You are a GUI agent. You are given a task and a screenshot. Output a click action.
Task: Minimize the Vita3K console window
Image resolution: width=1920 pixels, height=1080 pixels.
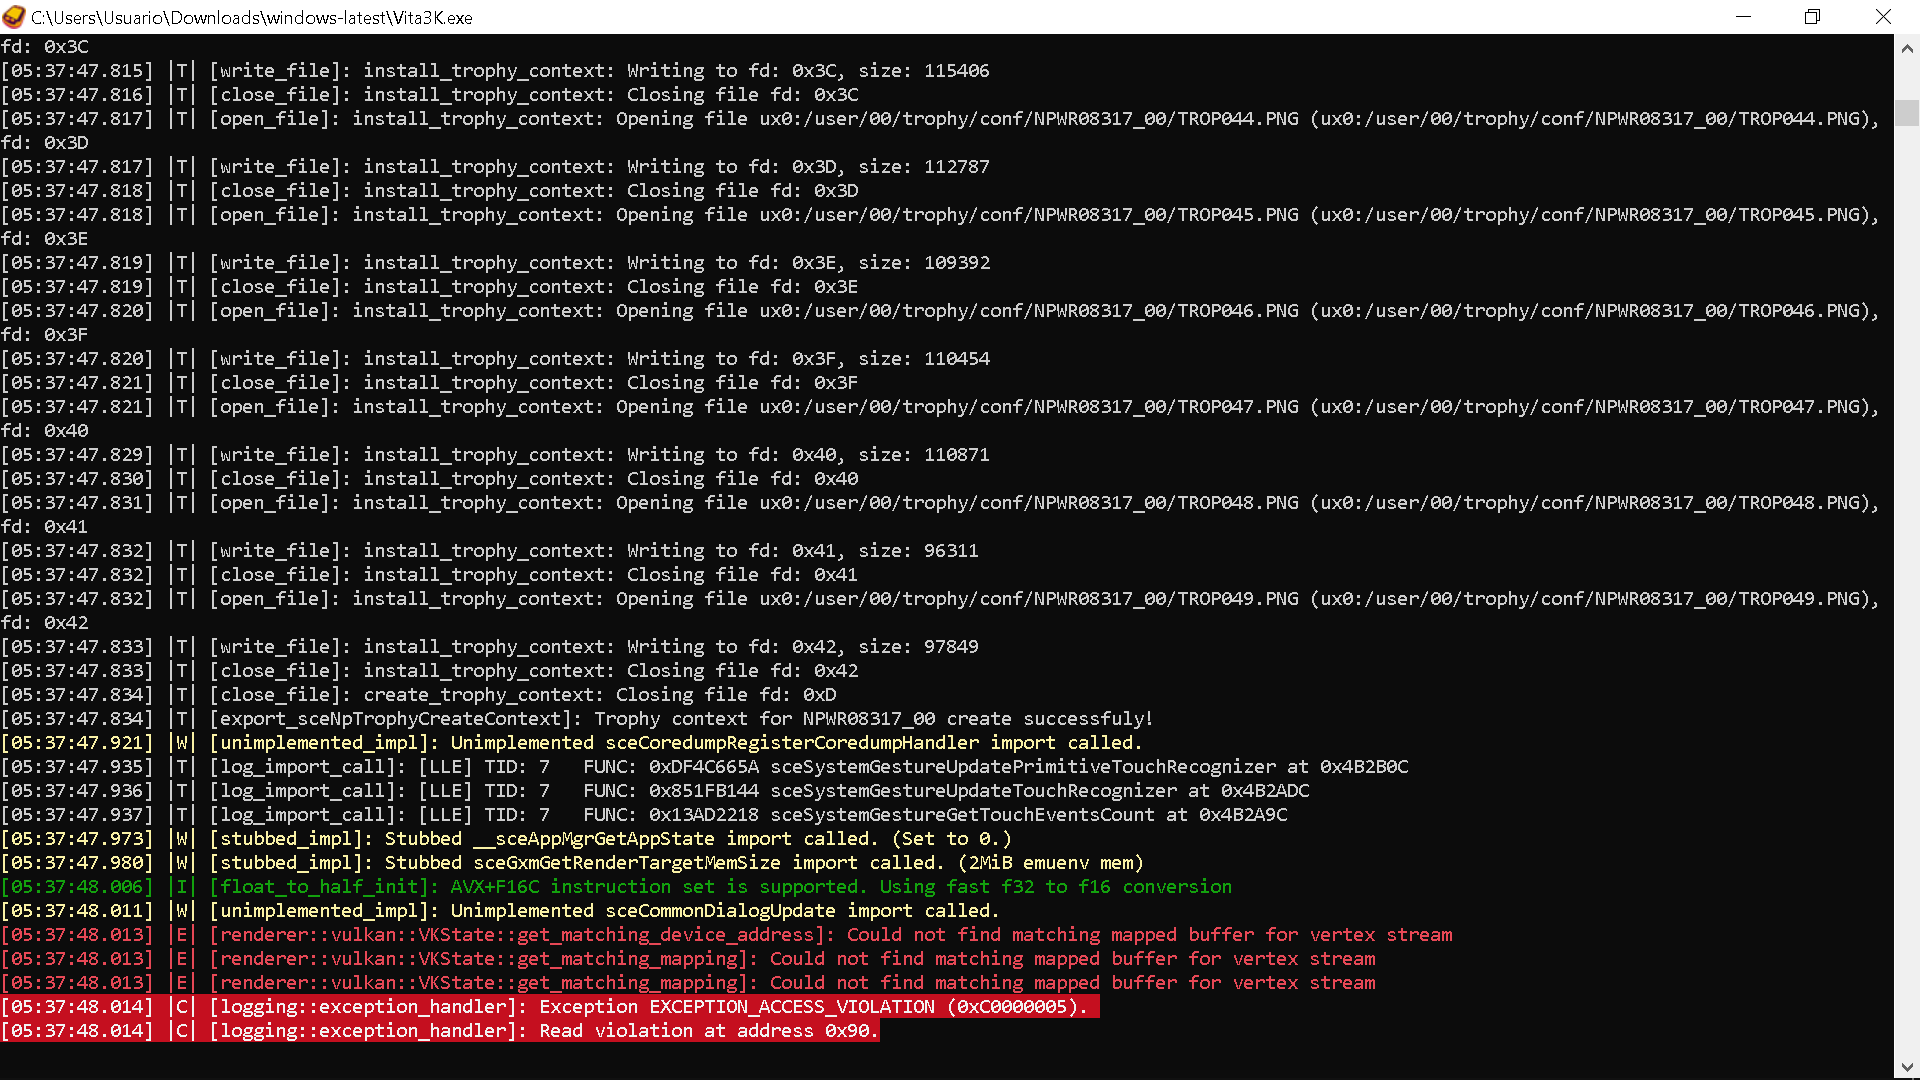tap(1744, 17)
